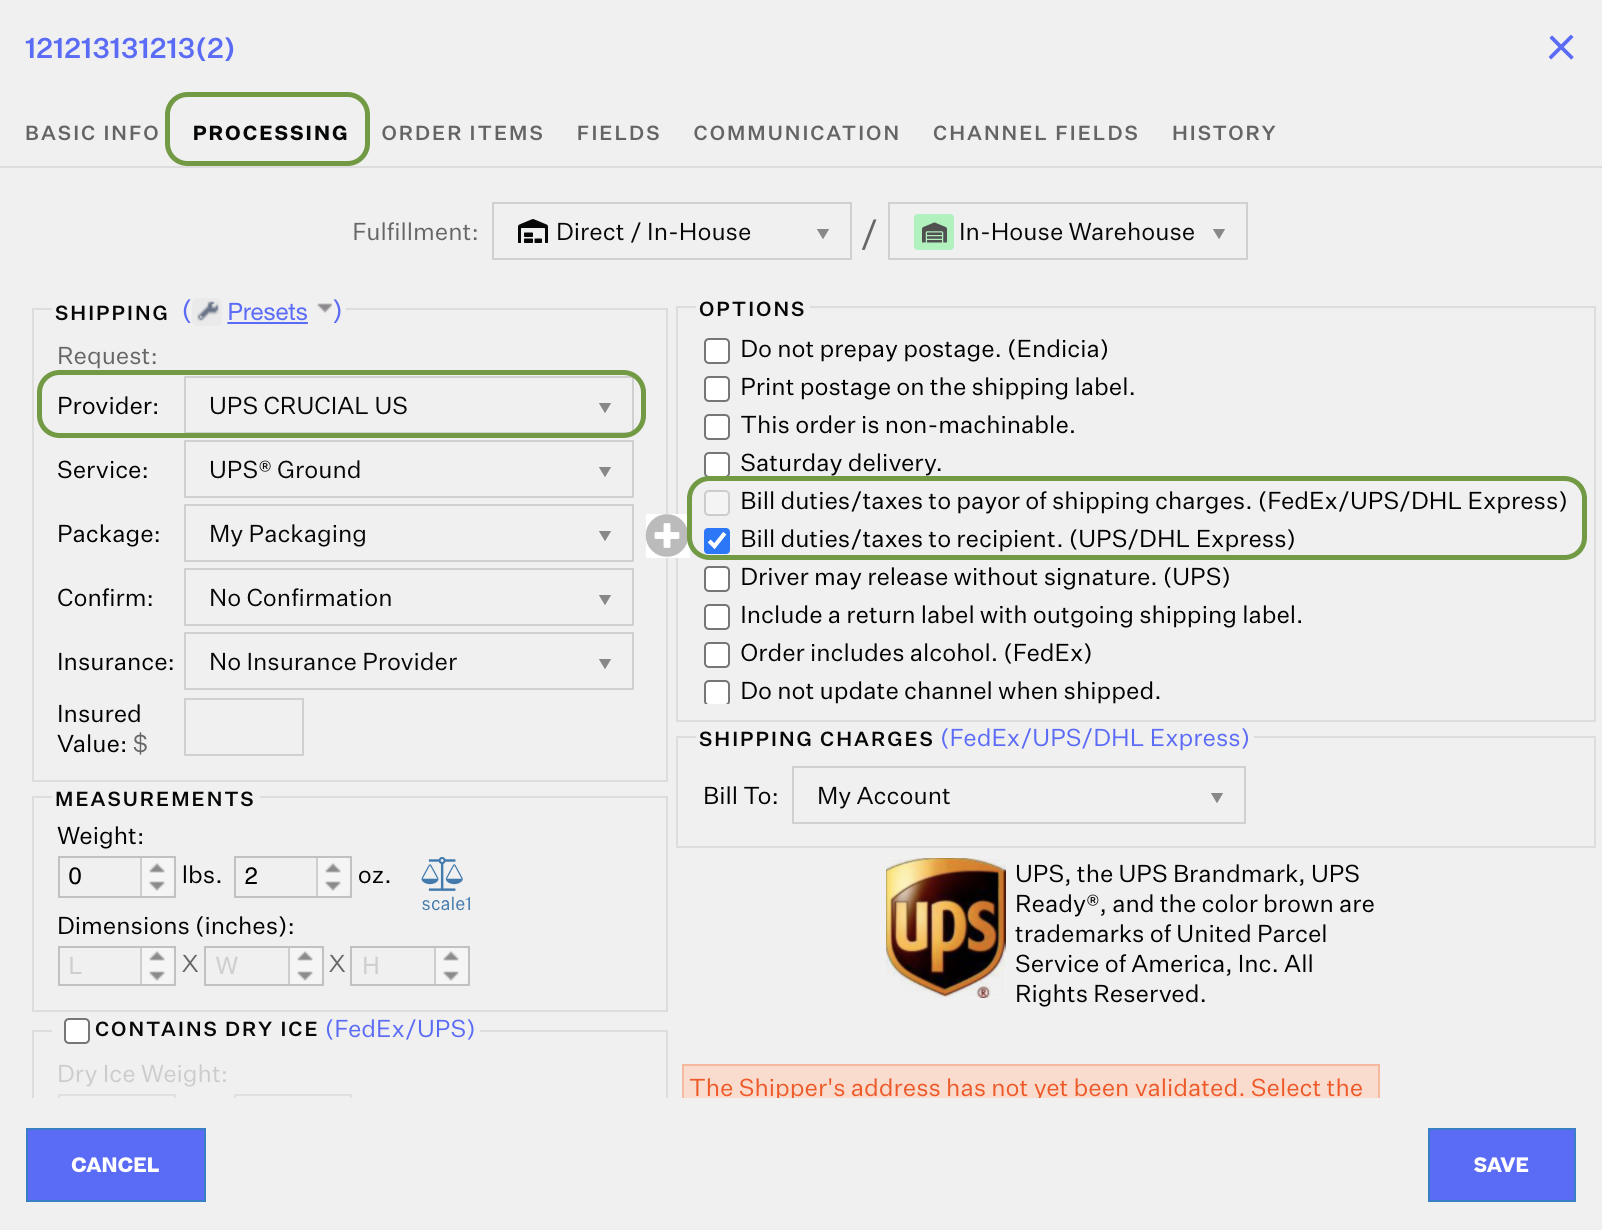The height and width of the screenshot is (1230, 1602).
Task: Click the Cancel button
Action: click(116, 1165)
